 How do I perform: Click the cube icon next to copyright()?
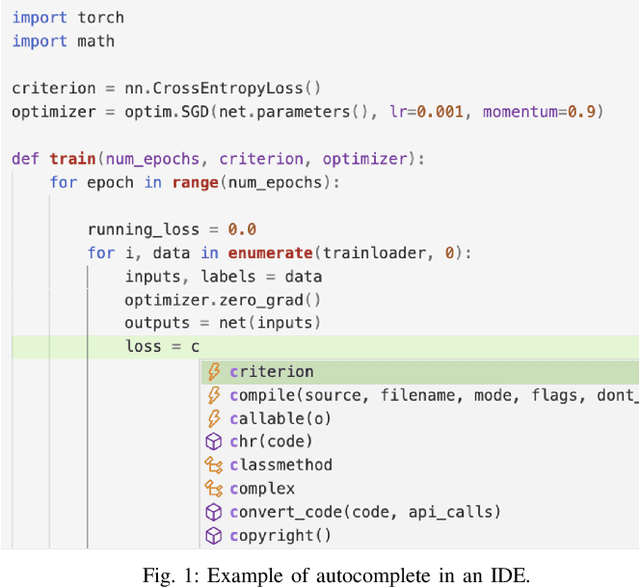(x=212, y=536)
